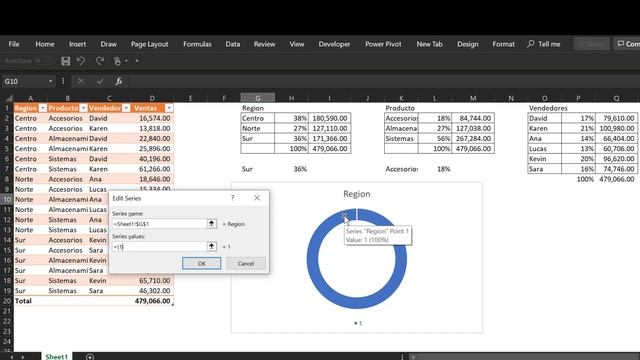The image size is (640, 360).
Task: Click the Redo arrow icon
Action: point(100,61)
